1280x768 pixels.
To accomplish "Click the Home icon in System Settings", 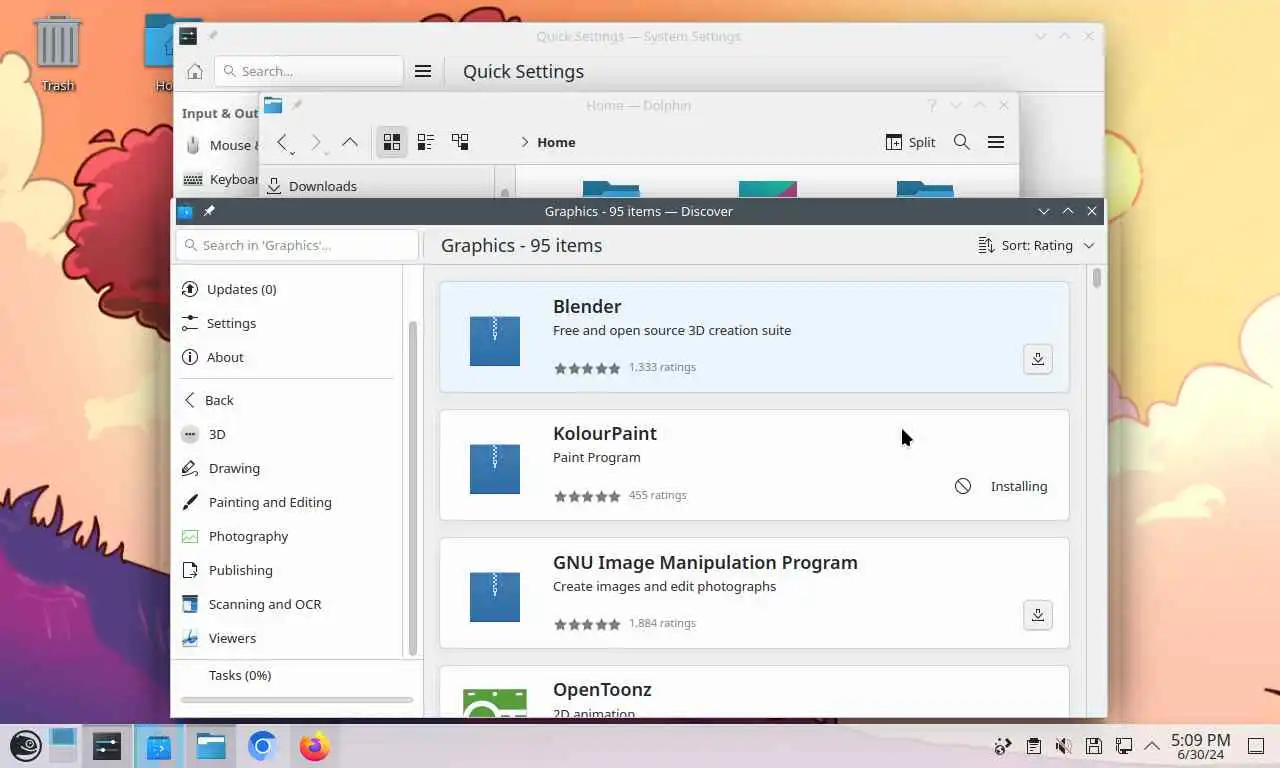I will [195, 71].
